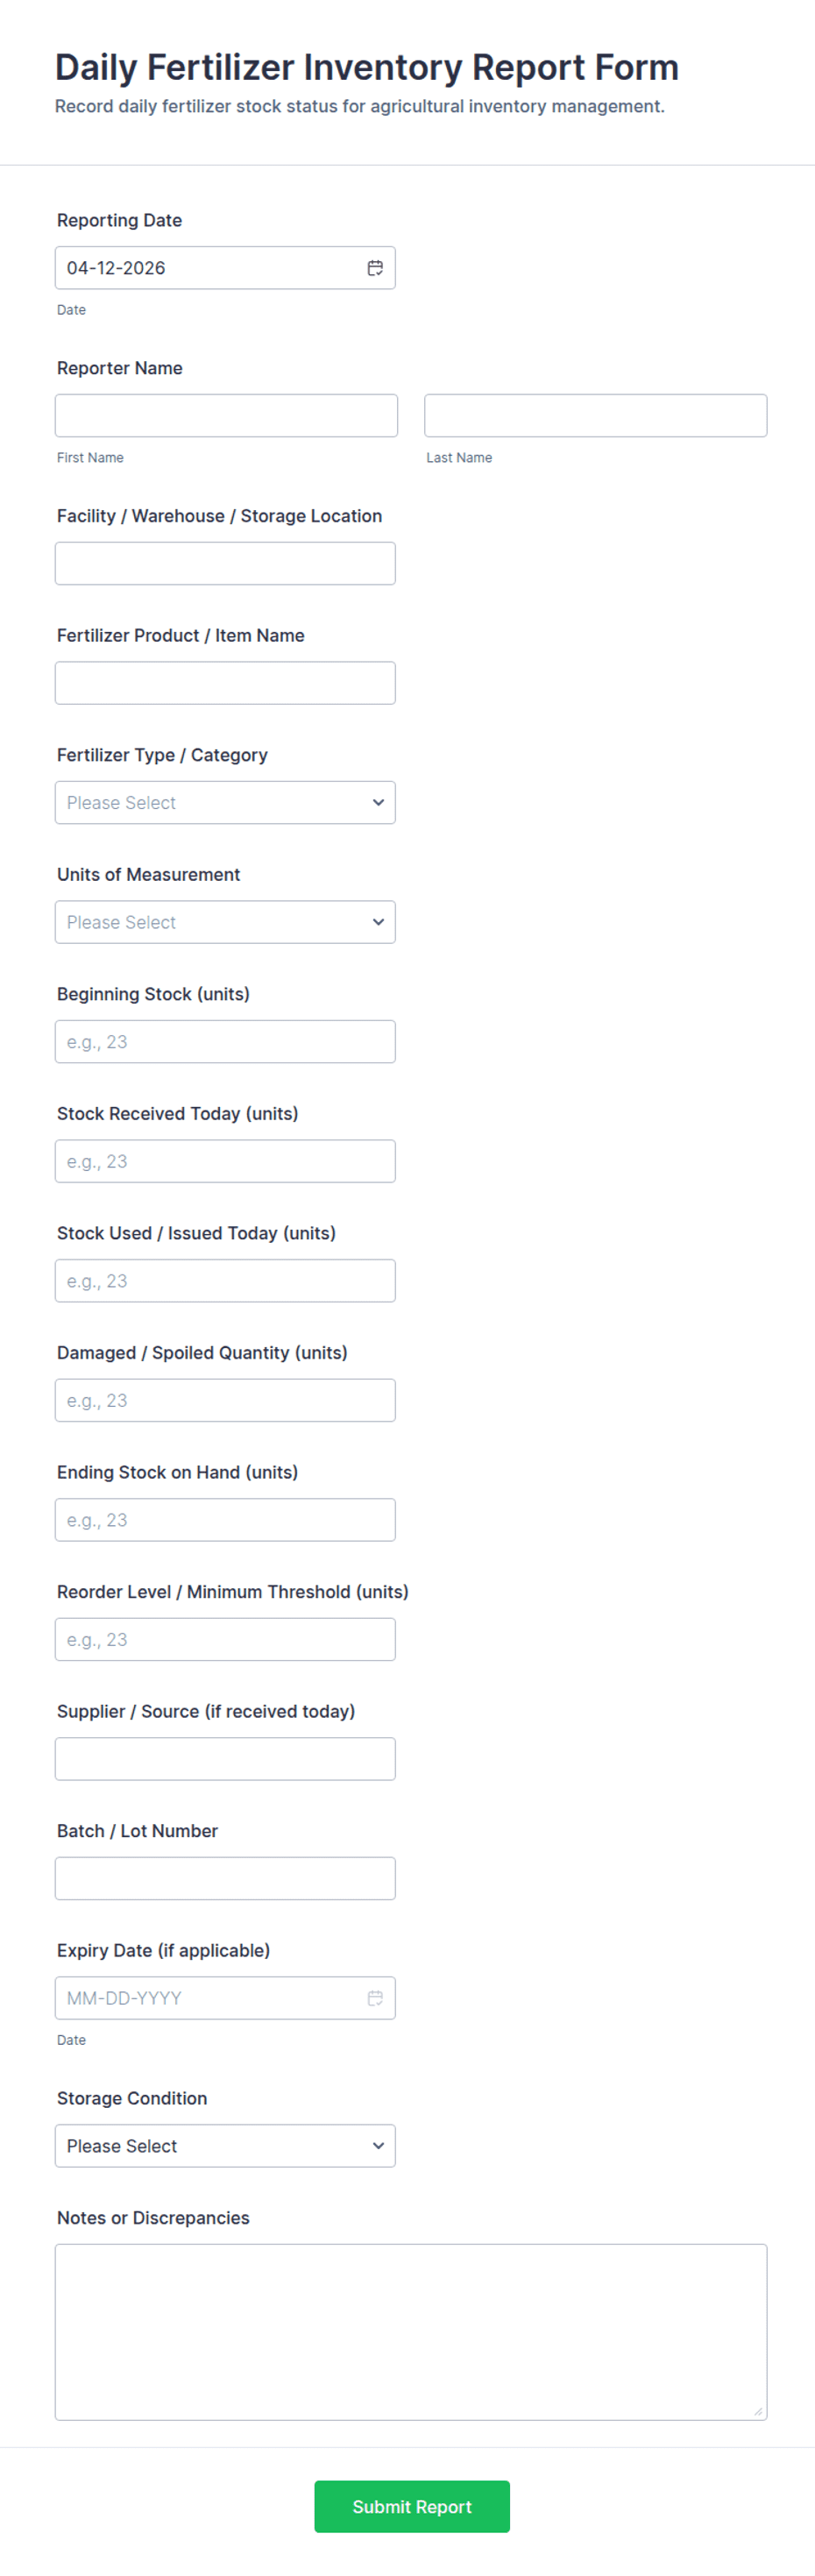Grab the Notes text area resize handle
Image resolution: width=815 pixels, height=2576 pixels.
pyautogui.click(x=758, y=2411)
